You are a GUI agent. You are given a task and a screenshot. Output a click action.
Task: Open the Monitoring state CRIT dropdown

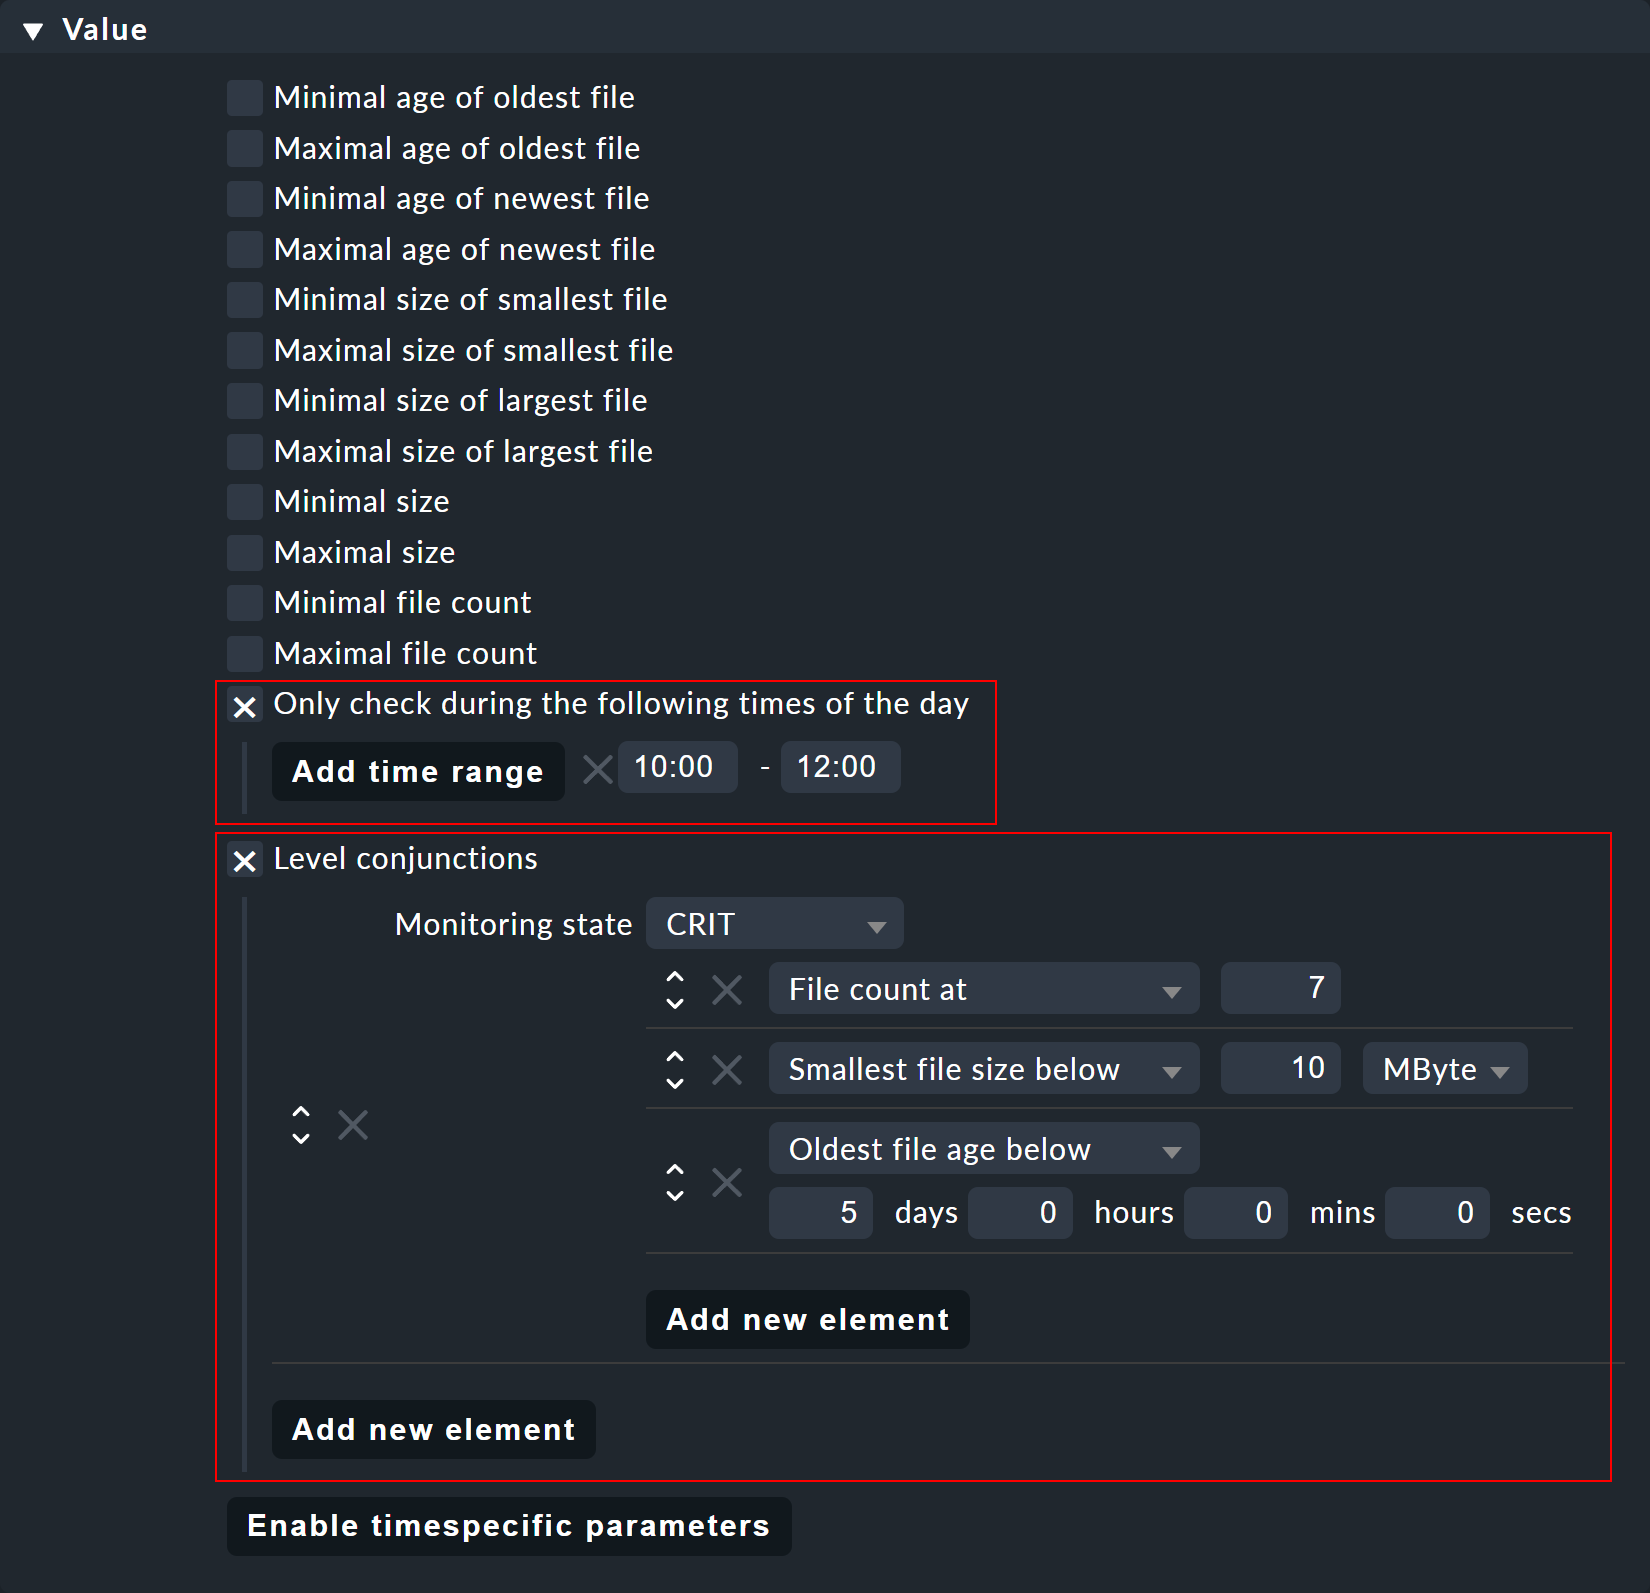click(775, 923)
